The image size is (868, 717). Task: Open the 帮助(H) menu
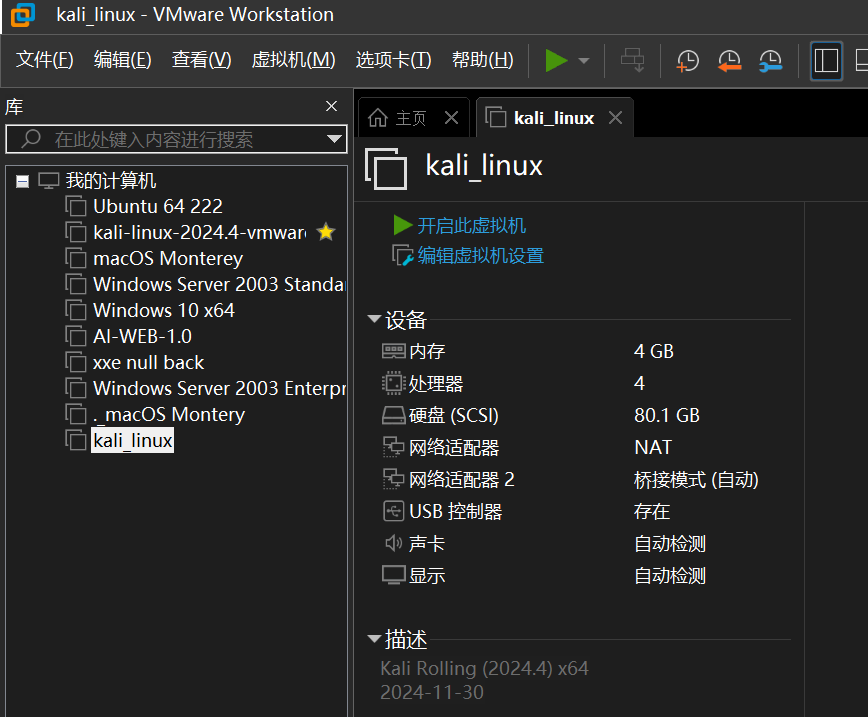483,59
